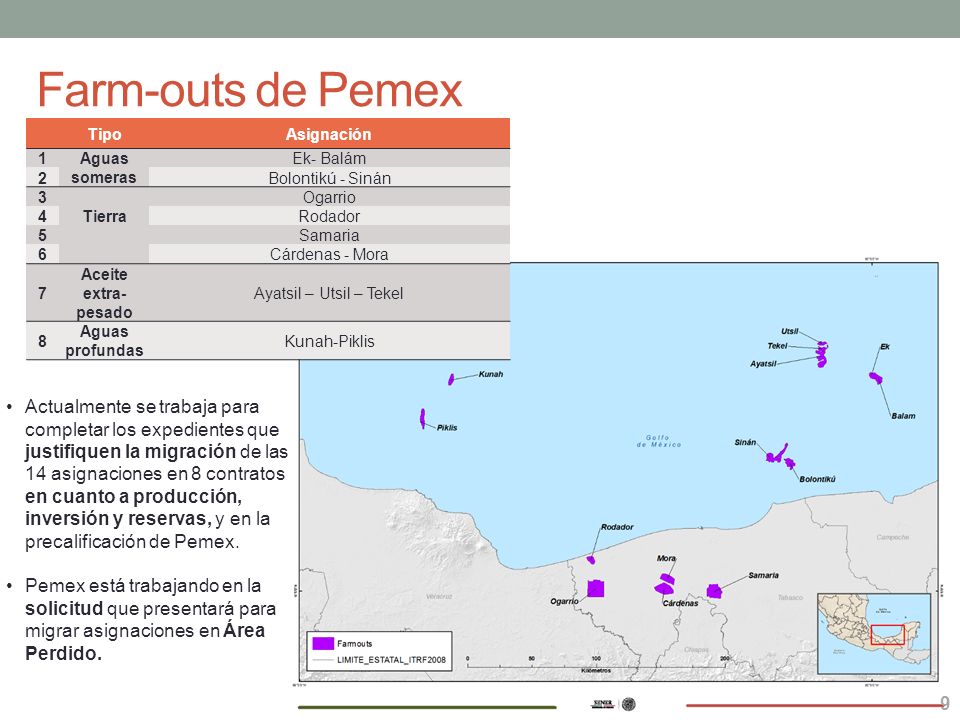Click the Ayatsil label on the map
Image resolution: width=960 pixels, height=720 pixels.
point(763,364)
